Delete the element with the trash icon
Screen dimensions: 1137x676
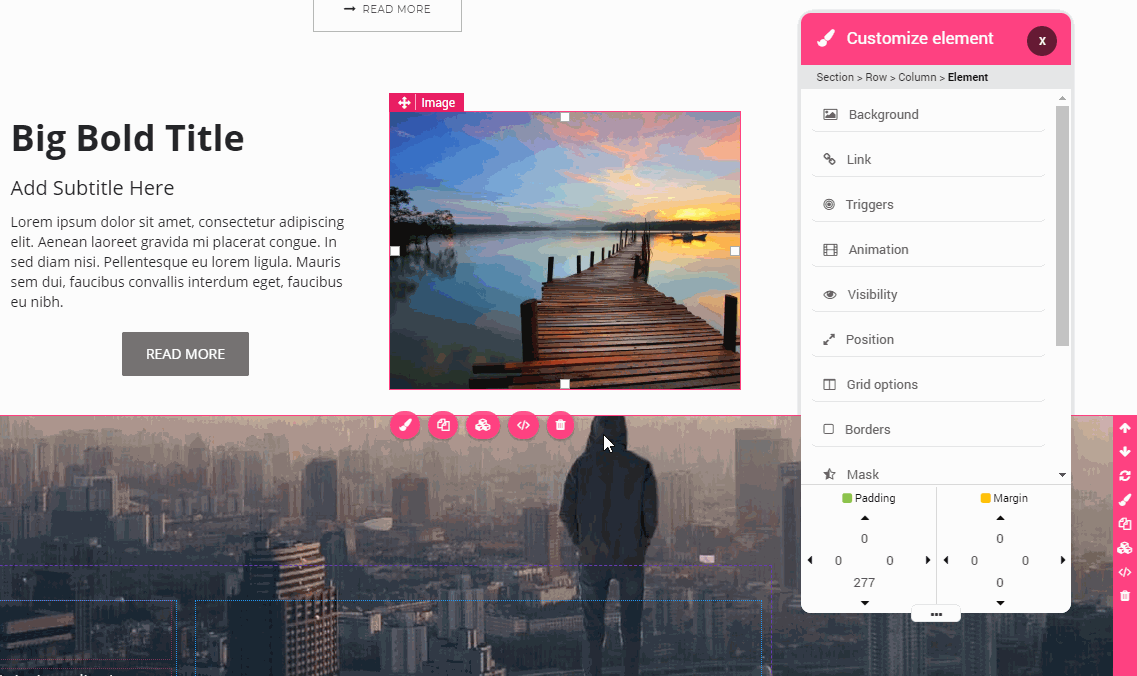tap(560, 425)
